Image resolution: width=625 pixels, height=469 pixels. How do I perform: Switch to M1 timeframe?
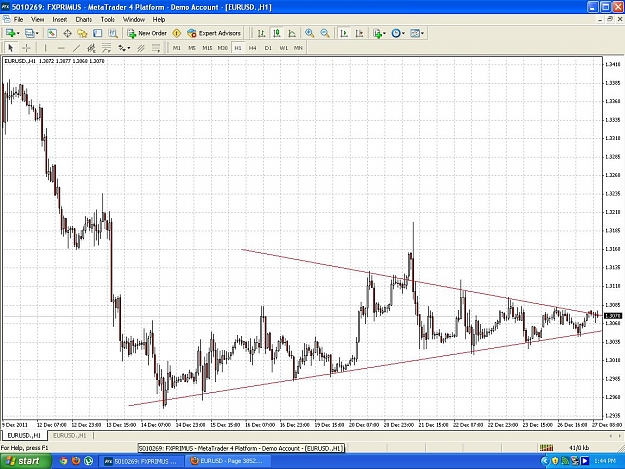(x=177, y=48)
